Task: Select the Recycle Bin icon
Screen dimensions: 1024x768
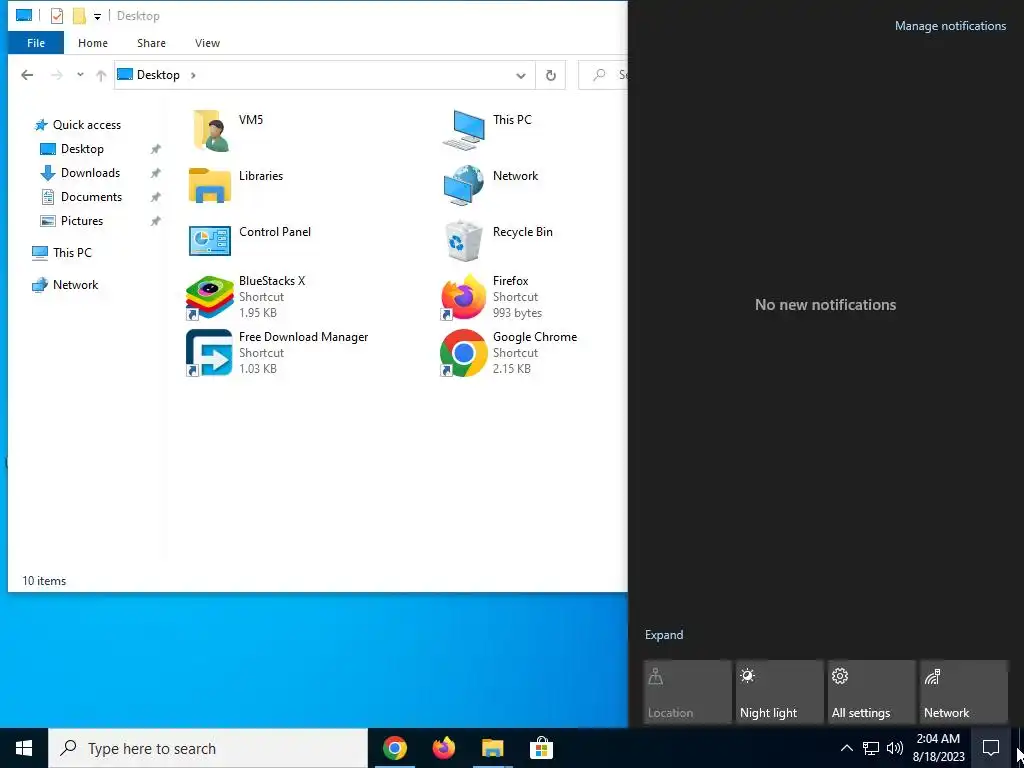Action: point(464,241)
